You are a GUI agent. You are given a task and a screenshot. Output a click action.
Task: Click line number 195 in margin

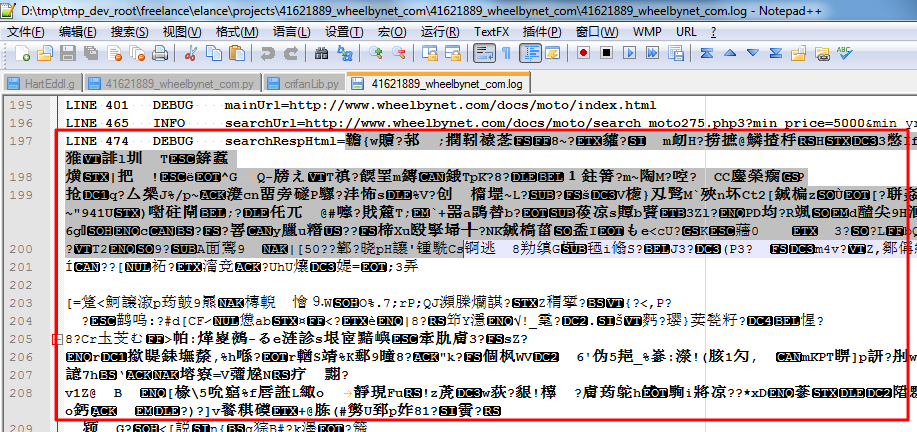coord(22,106)
